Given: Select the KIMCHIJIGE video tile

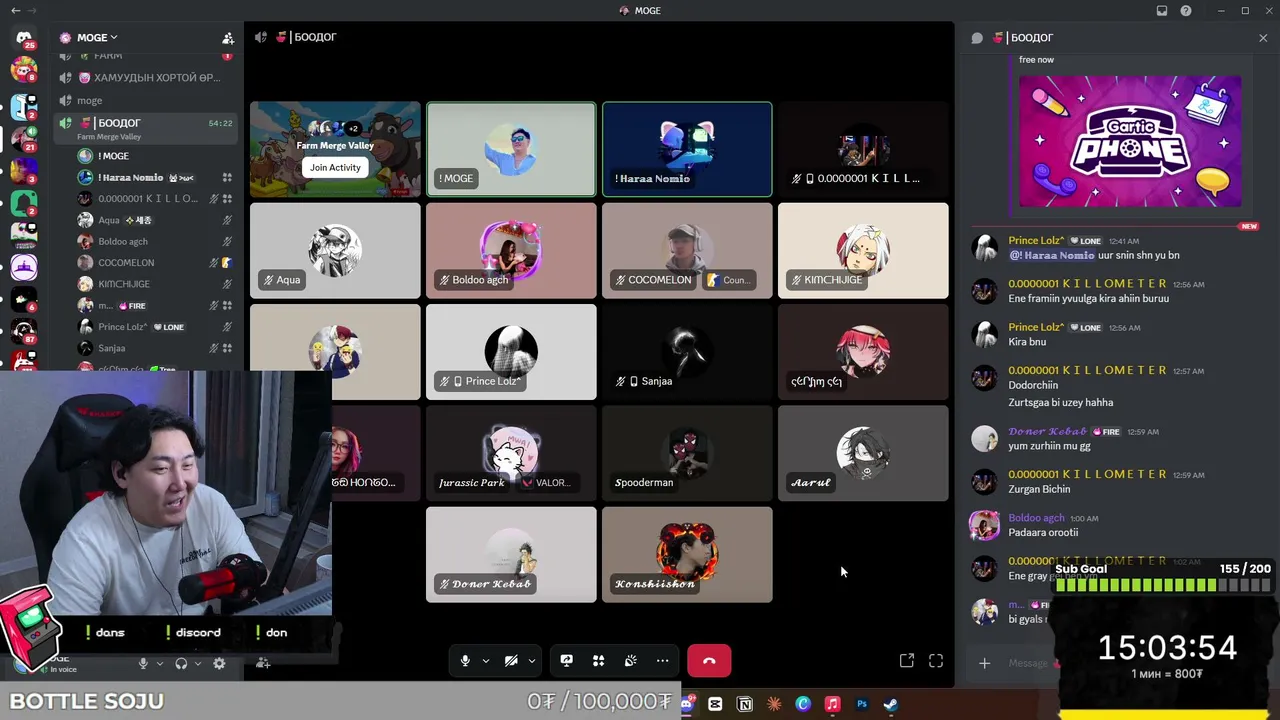Looking at the screenshot, I should (x=863, y=250).
